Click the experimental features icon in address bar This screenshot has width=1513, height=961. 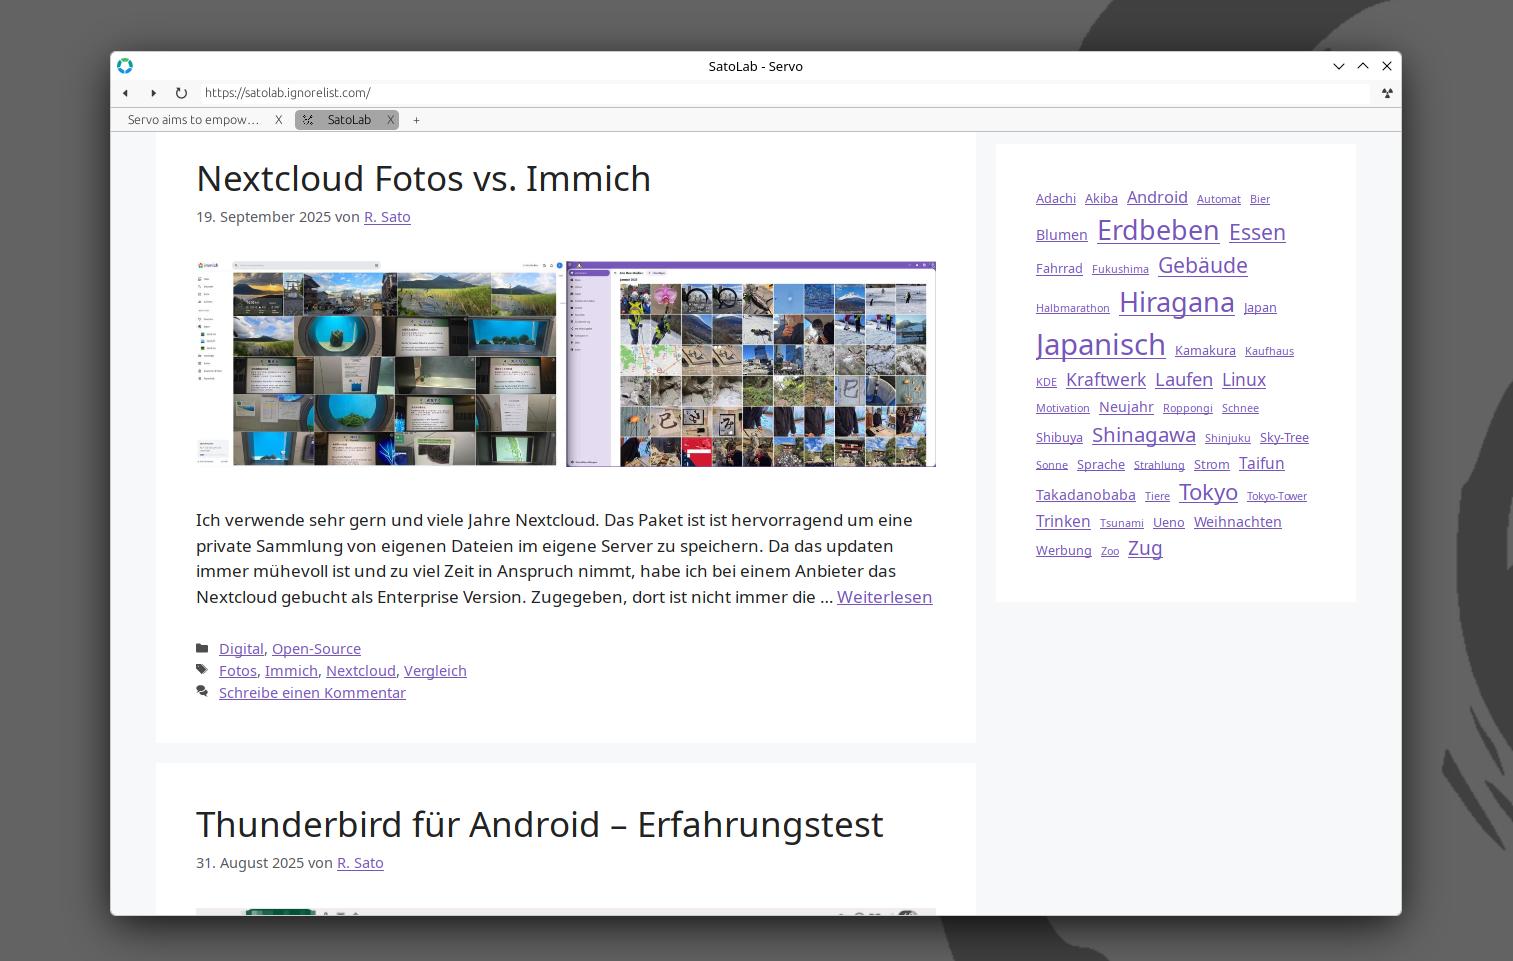(x=1386, y=93)
